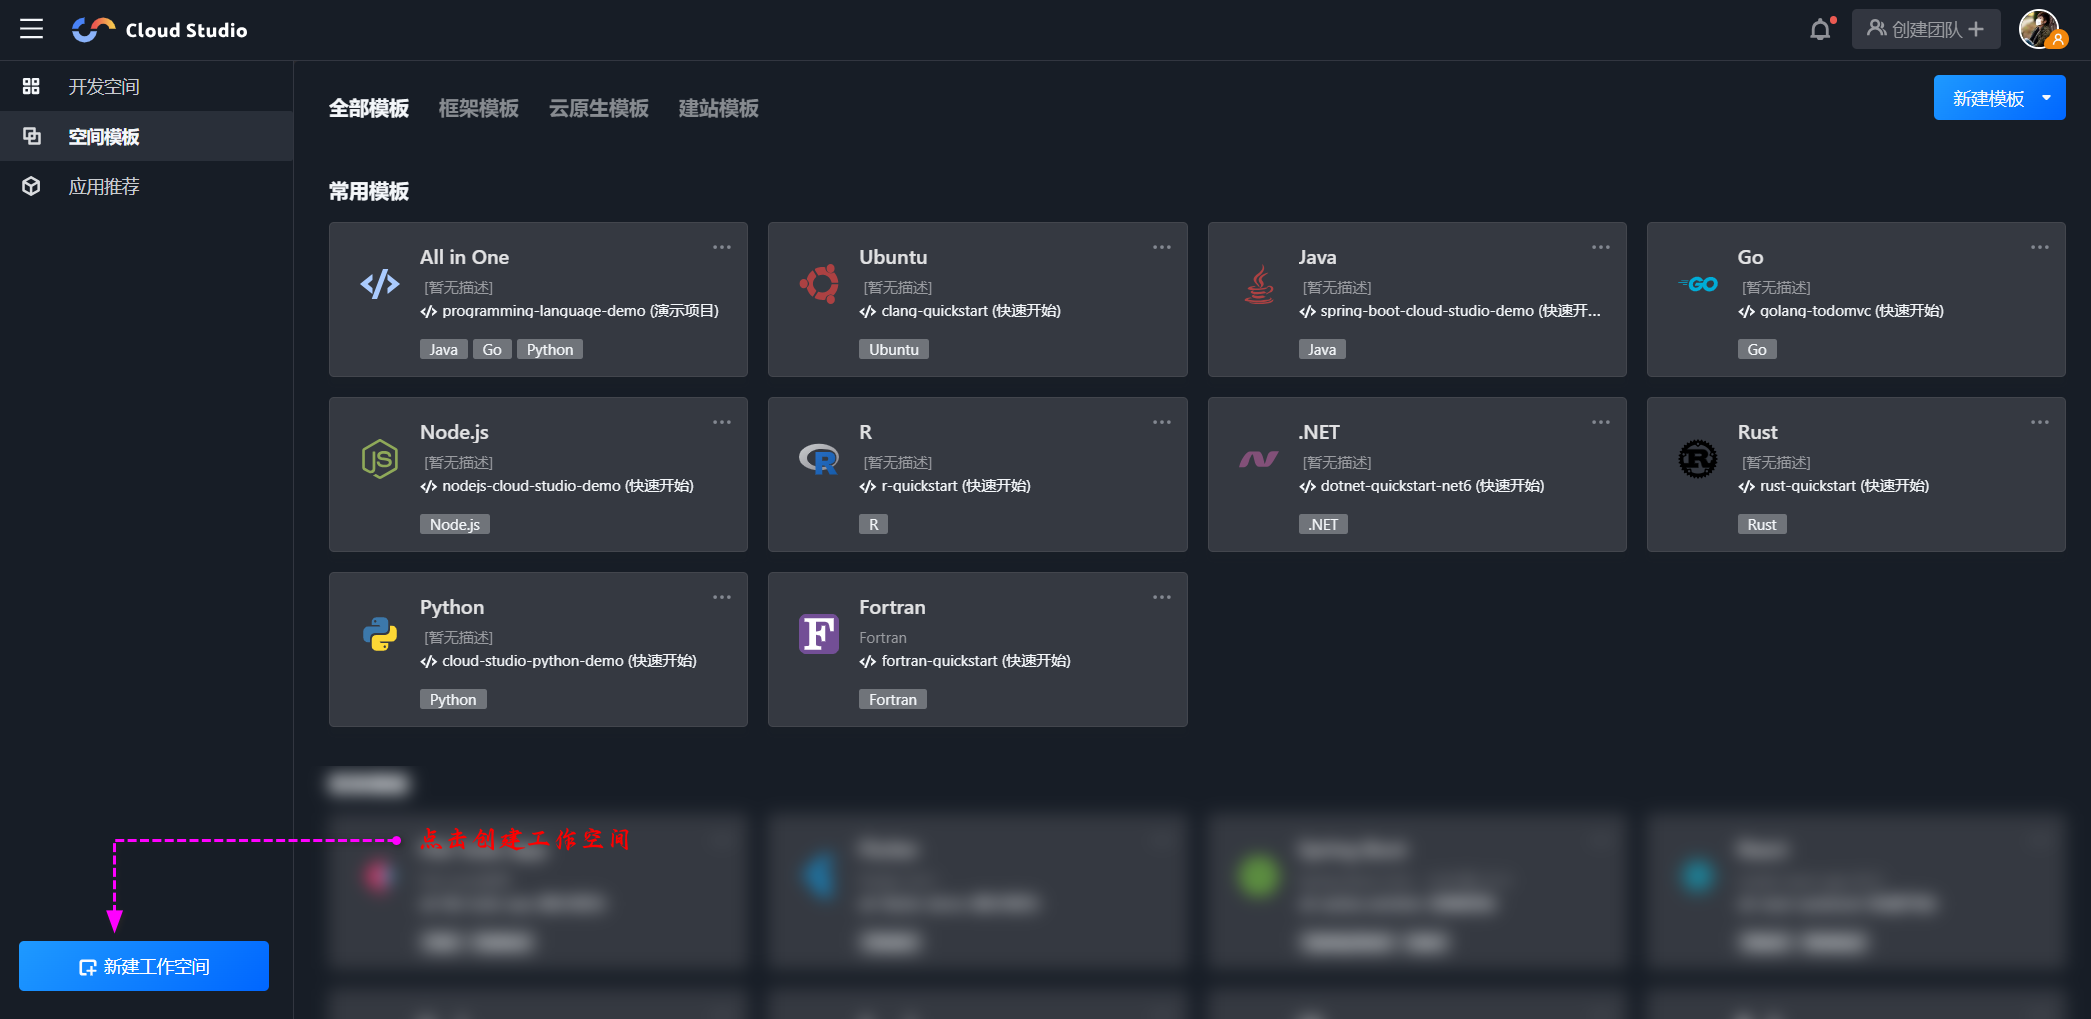
Task: Click the All in One code icon
Action: (379, 284)
